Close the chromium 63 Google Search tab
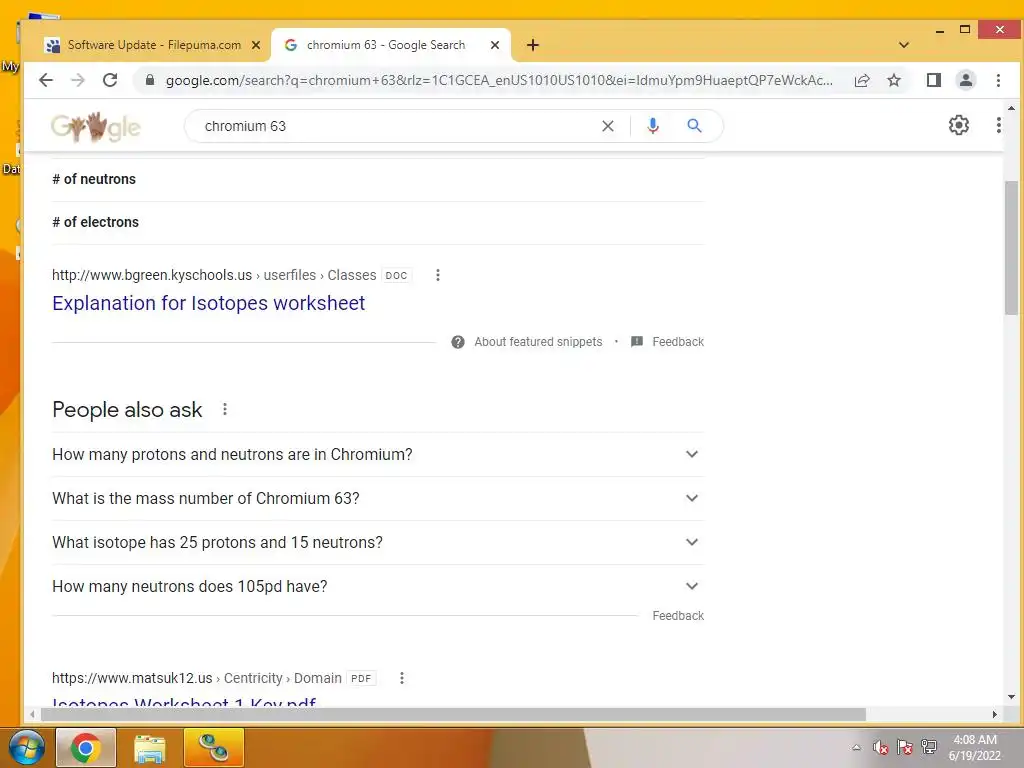This screenshot has height=768, width=1024. point(495,45)
